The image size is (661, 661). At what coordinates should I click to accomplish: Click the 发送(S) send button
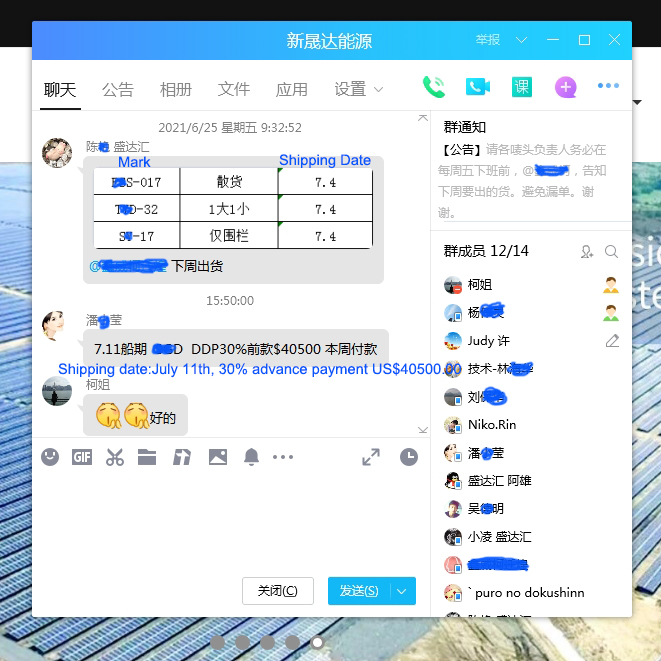[359, 591]
